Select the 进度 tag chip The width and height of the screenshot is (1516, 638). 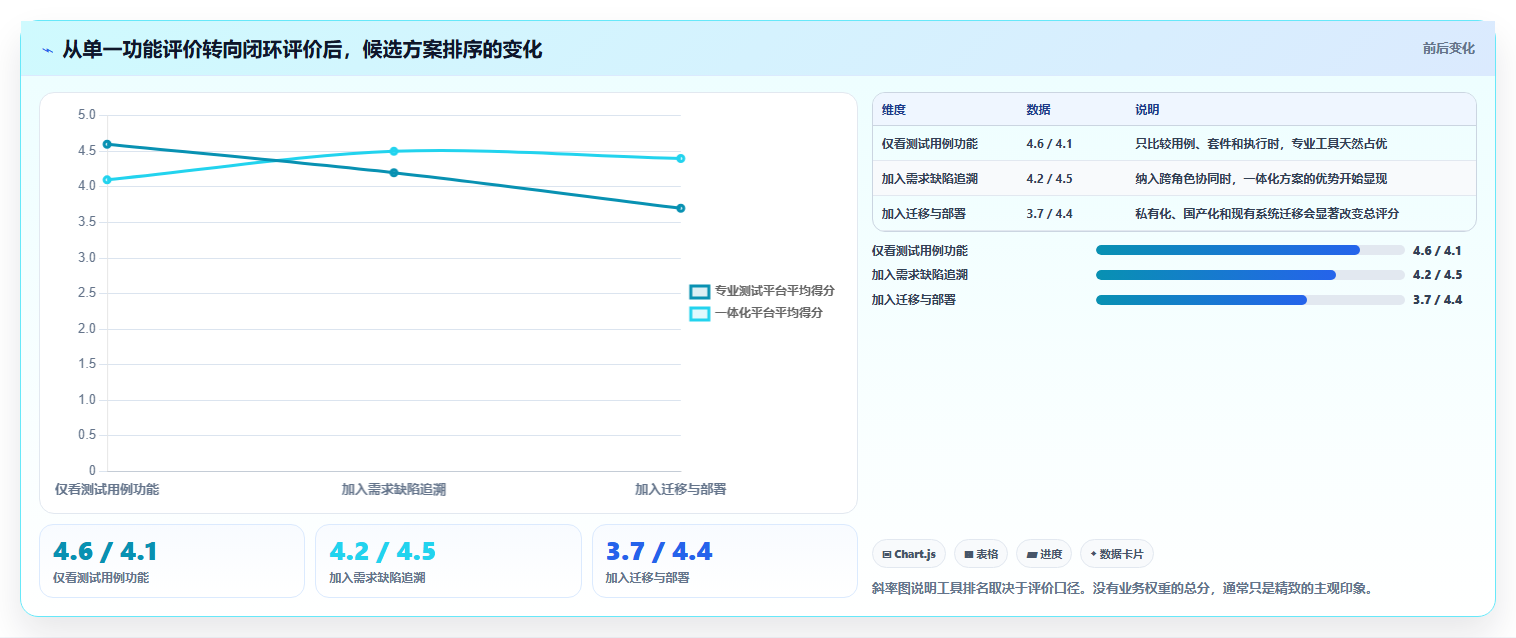coord(1043,554)
